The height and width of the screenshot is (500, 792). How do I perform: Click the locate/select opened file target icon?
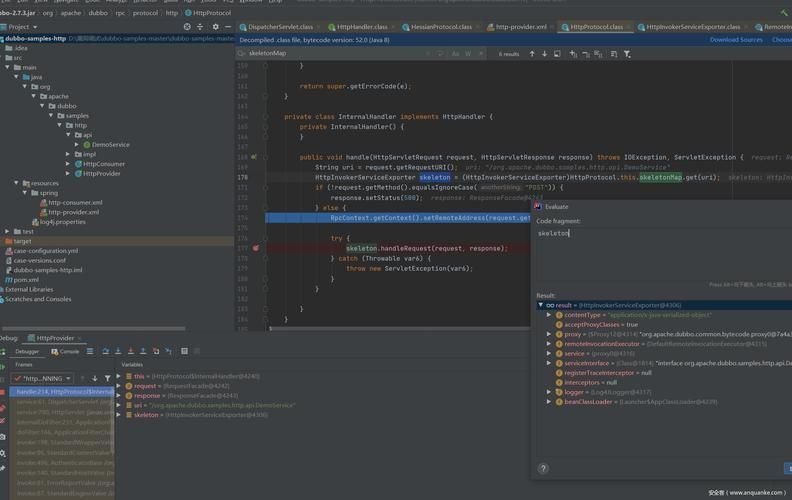coord(187,27)
